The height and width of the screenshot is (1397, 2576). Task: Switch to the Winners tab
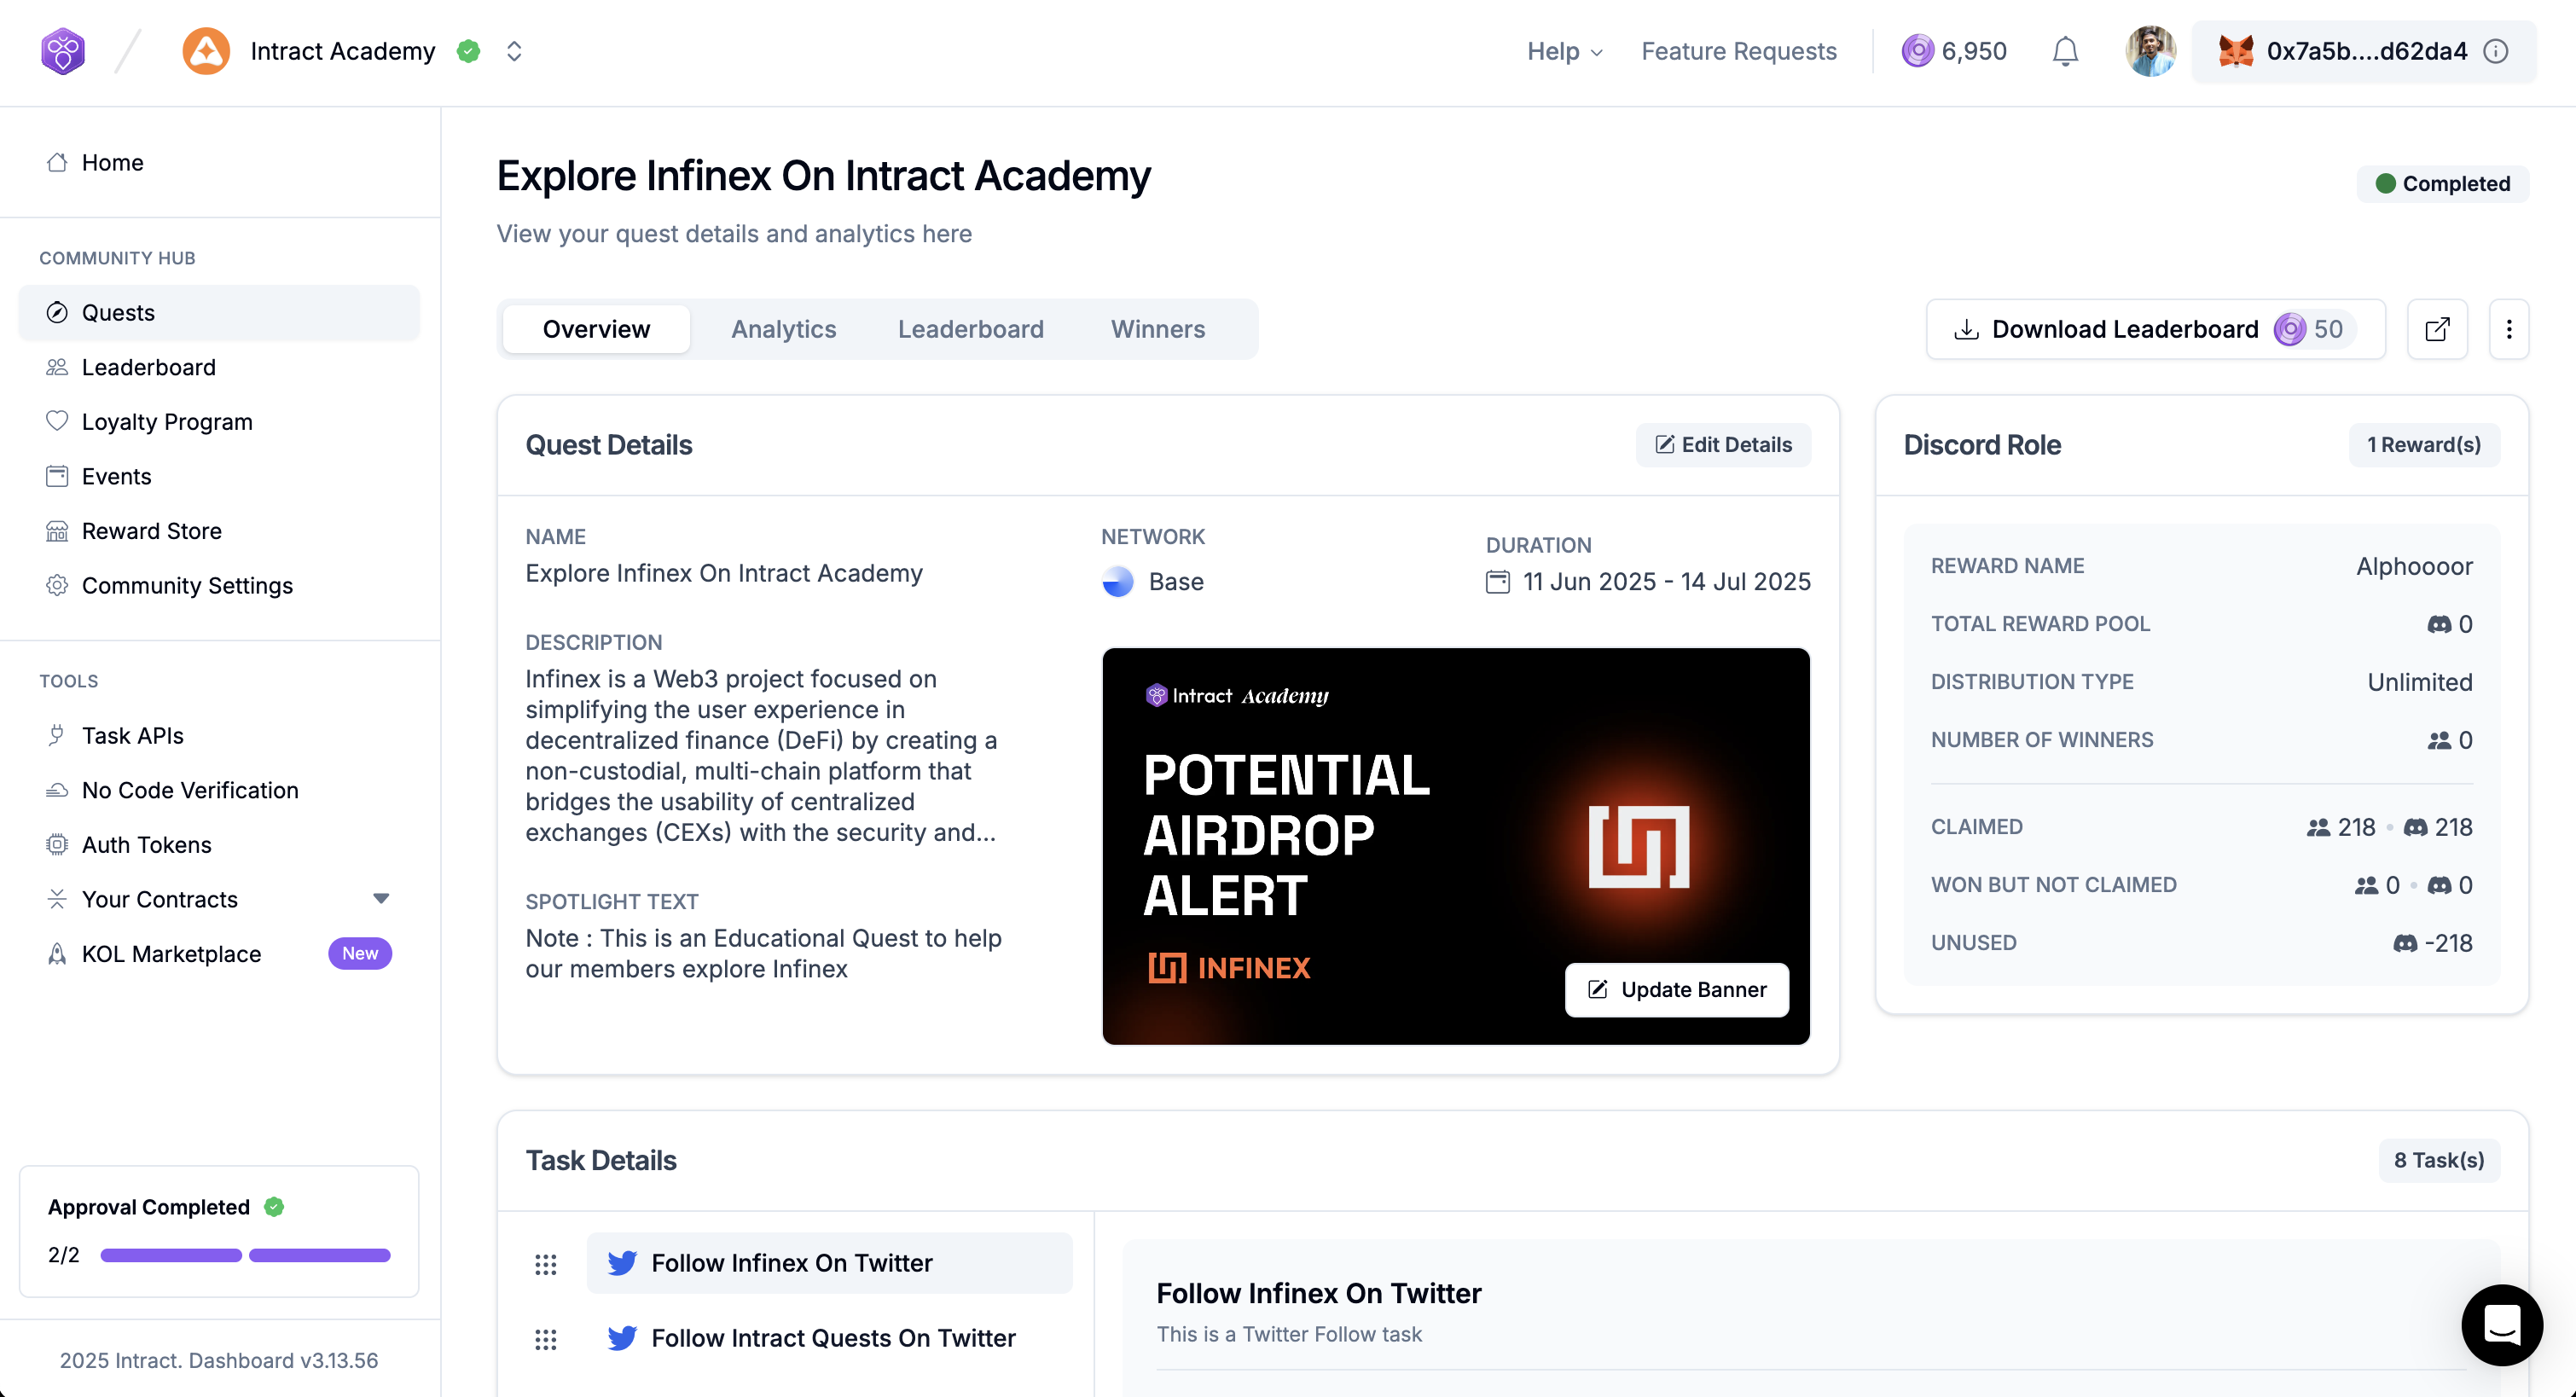tap(1157, 329)
